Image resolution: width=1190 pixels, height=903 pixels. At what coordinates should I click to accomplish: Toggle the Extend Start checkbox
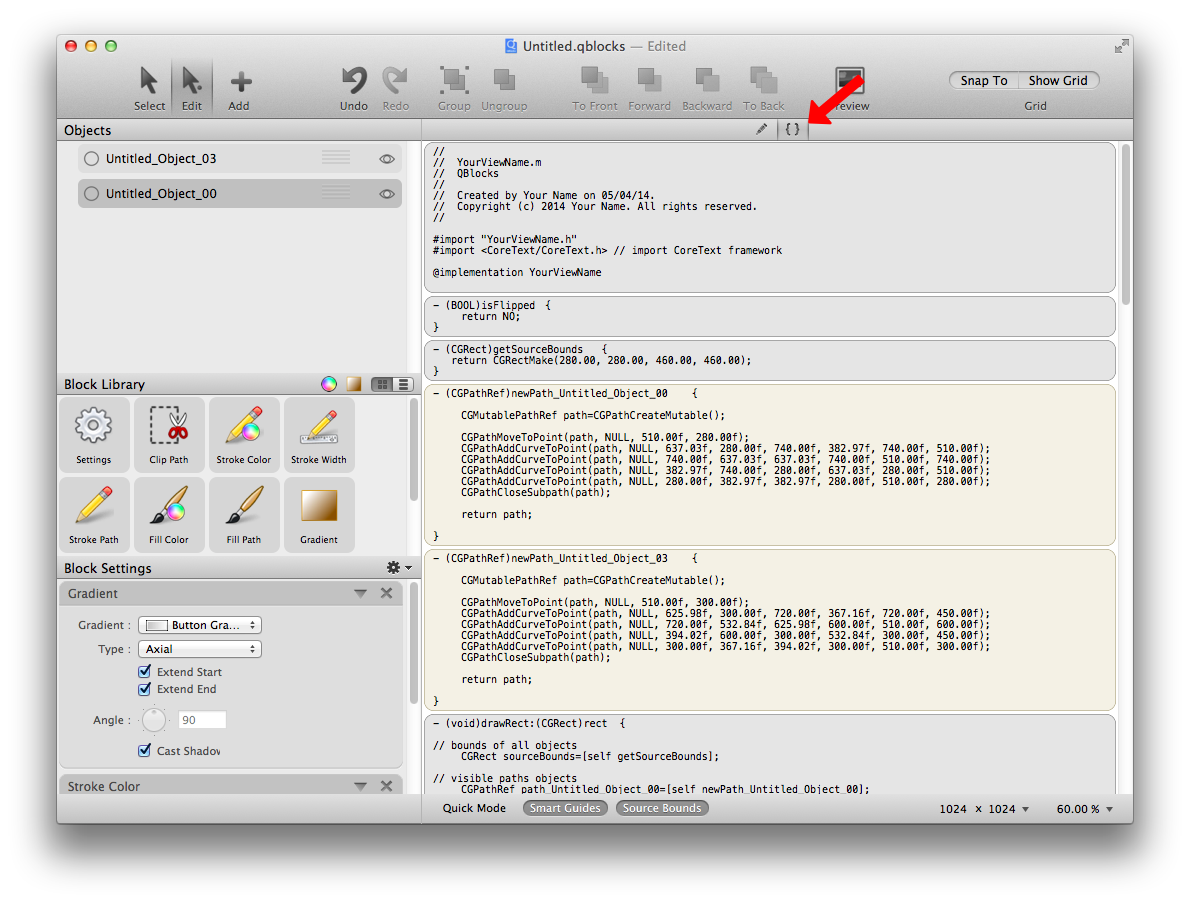point(144,671)
